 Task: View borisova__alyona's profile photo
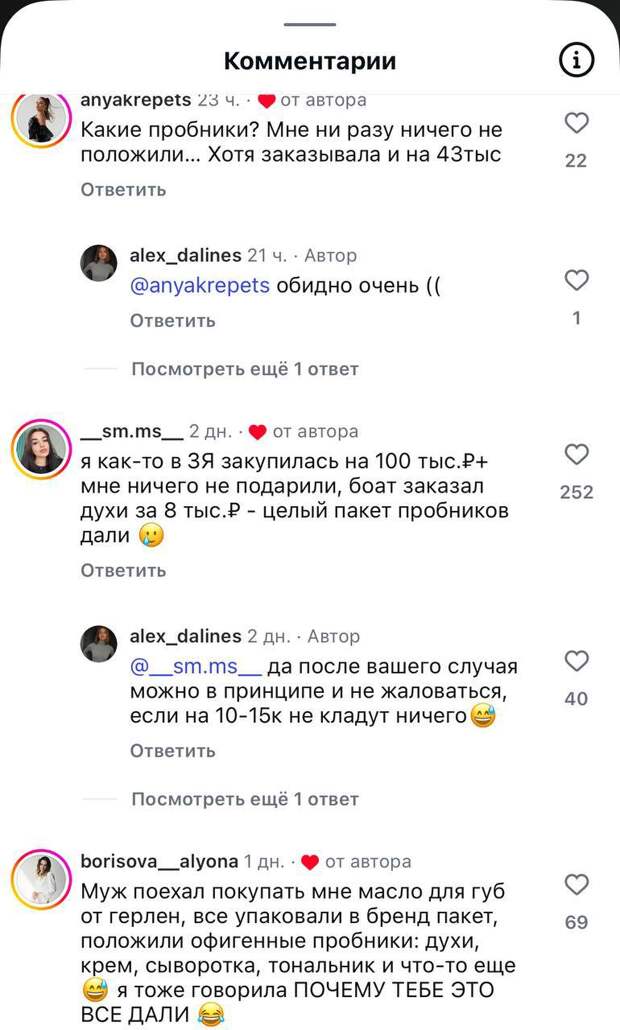point(41,880)
